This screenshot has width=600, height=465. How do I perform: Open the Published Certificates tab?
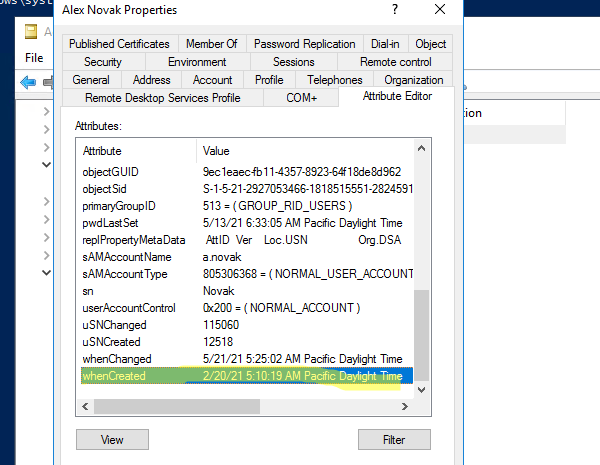119,44
